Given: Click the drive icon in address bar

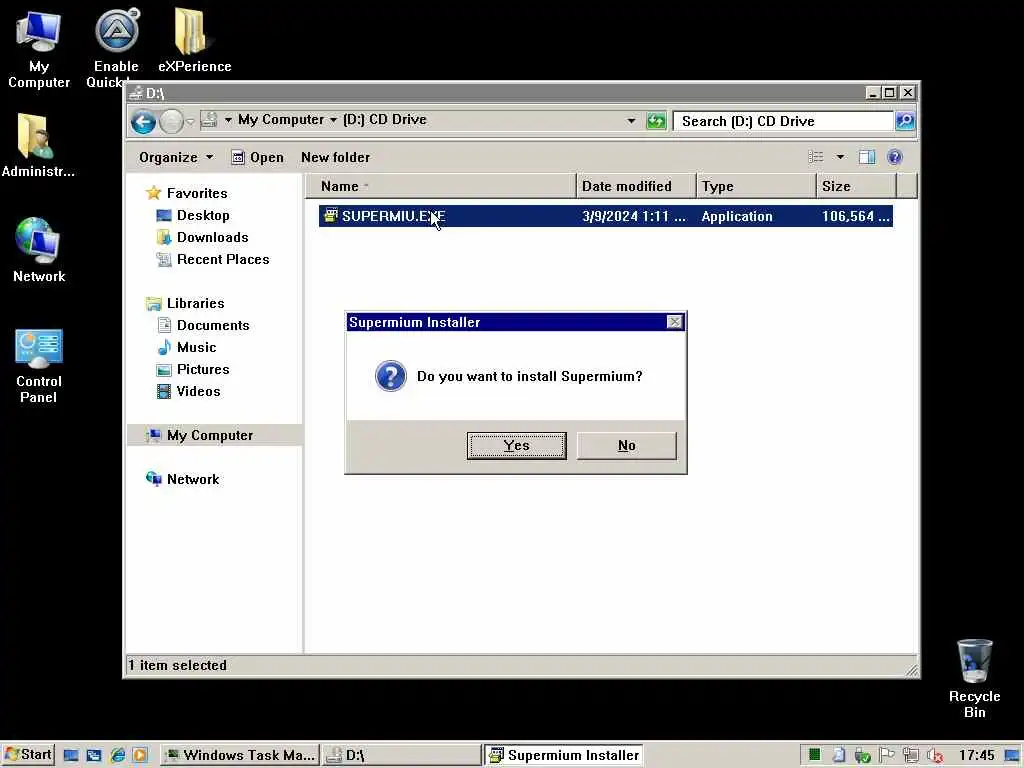Looking at the screenshot, I should [209, 120].
